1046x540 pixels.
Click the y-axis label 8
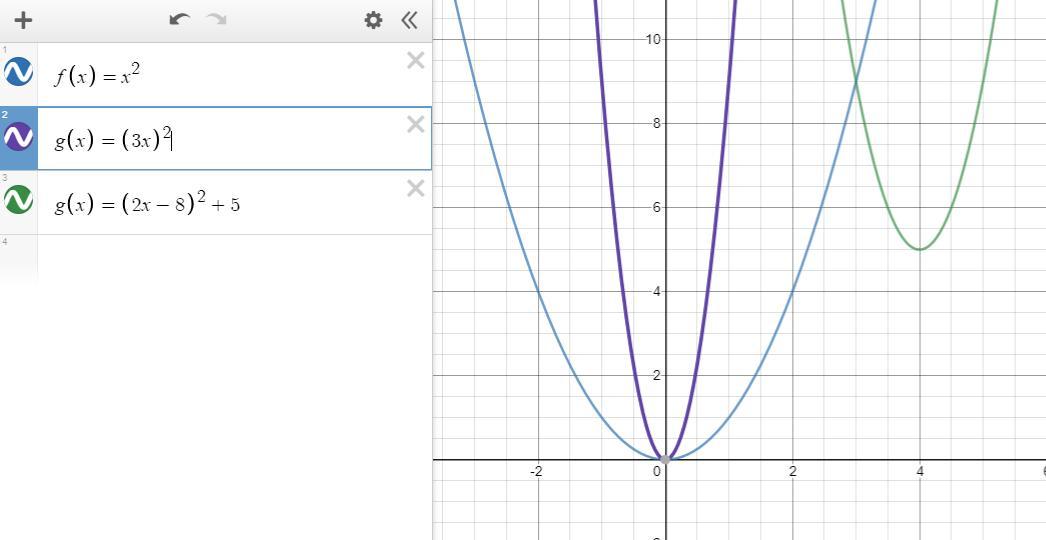(656, 123)
